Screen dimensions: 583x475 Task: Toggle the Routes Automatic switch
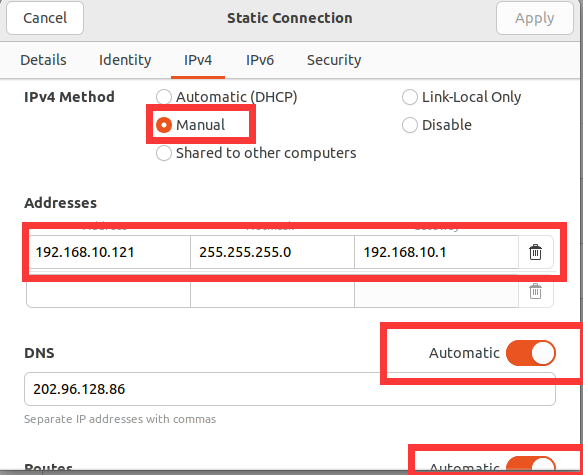(531, 465)
